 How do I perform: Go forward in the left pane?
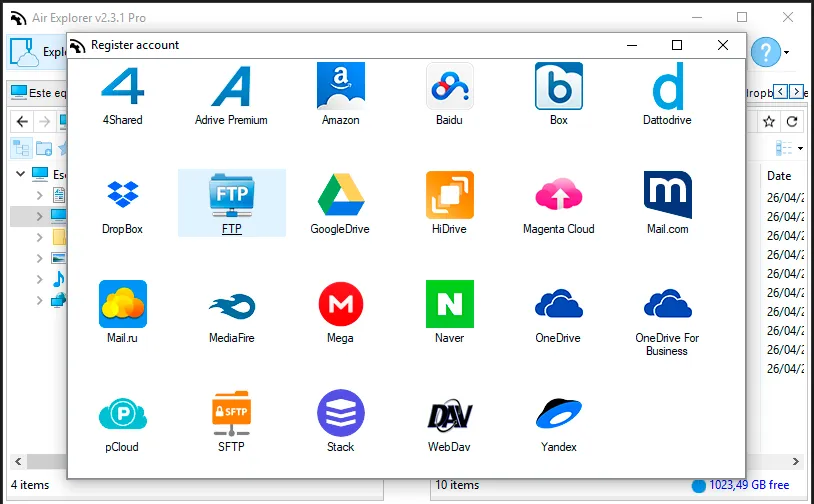pyautogui.click(x=45, y=121)
